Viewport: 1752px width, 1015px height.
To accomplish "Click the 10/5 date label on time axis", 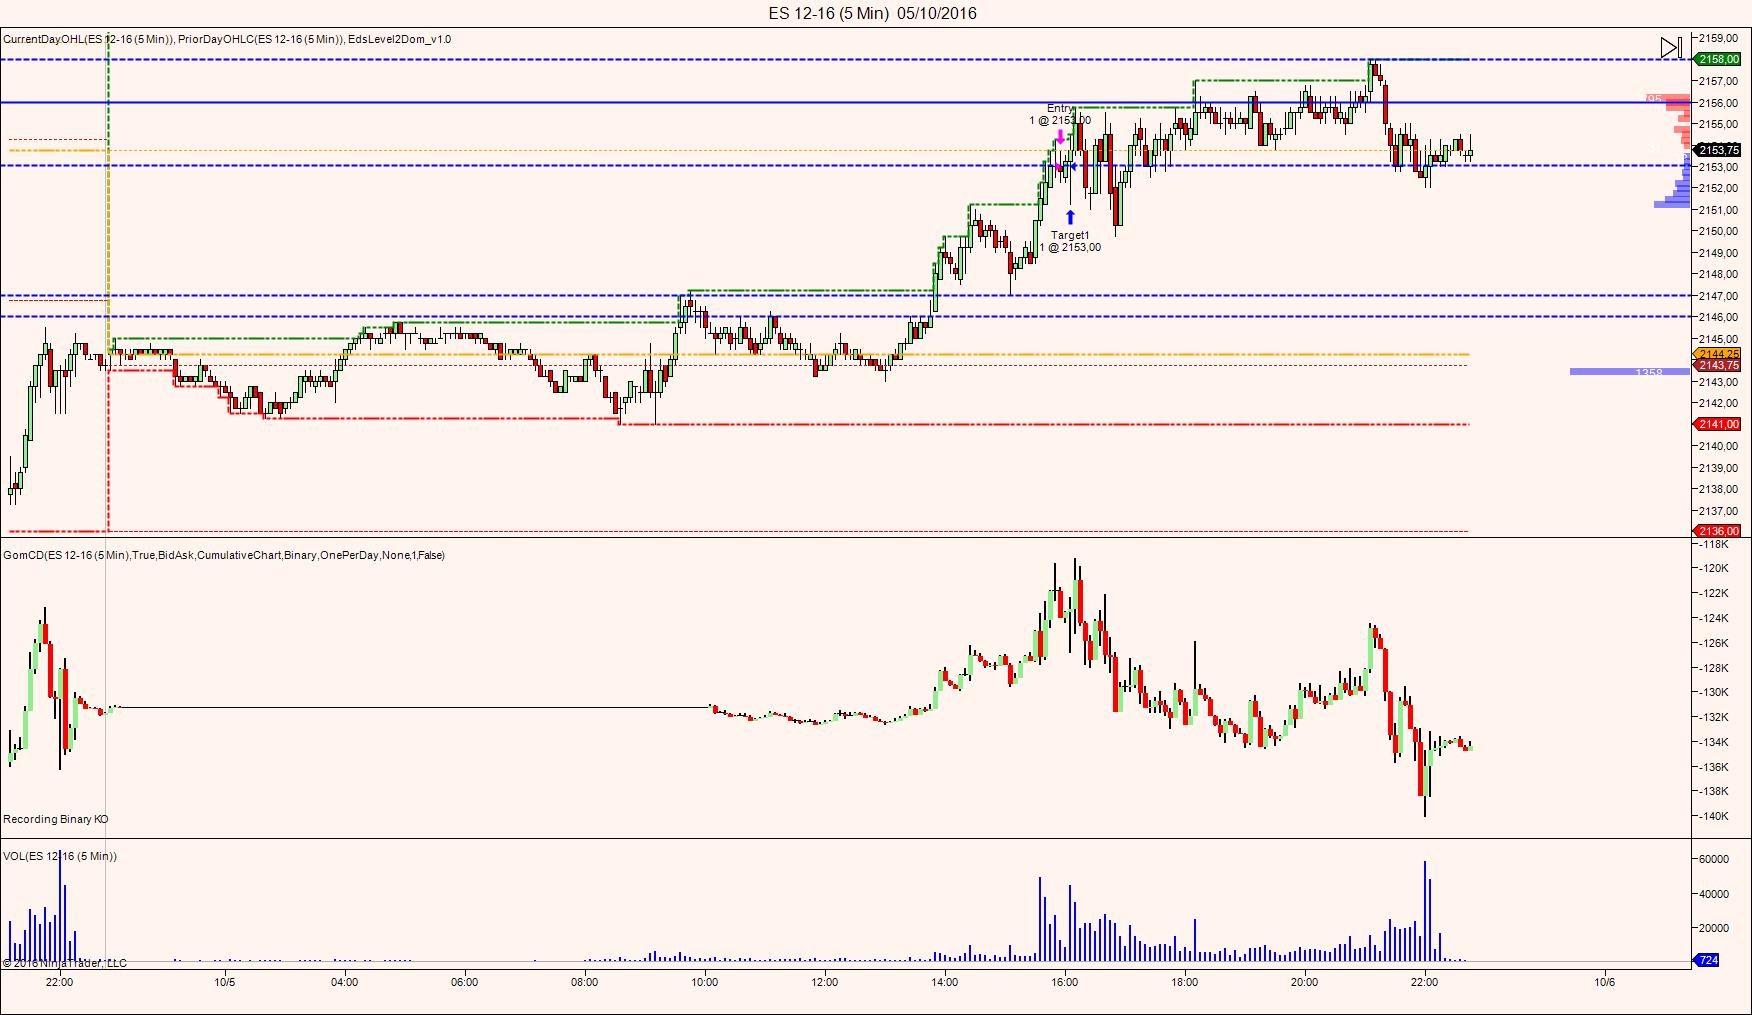I will (224, 982).
